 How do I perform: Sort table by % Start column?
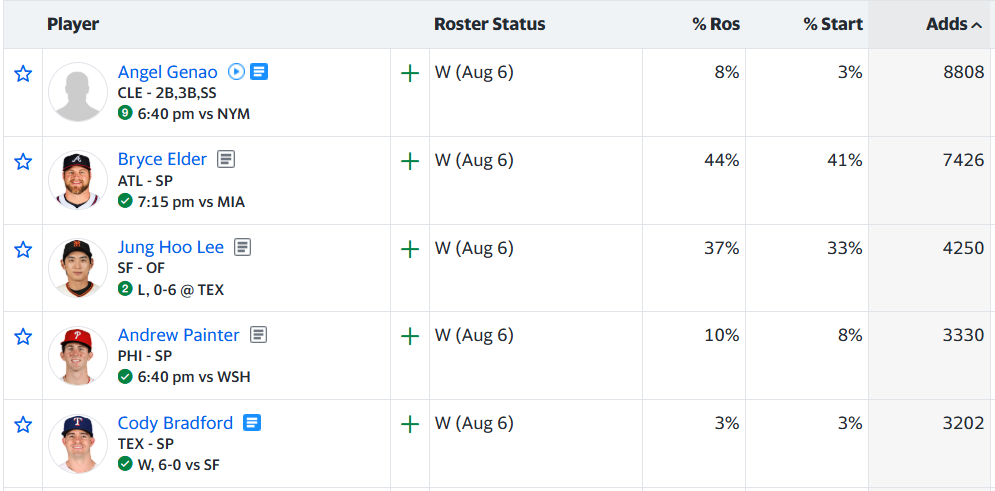point(833,25)
